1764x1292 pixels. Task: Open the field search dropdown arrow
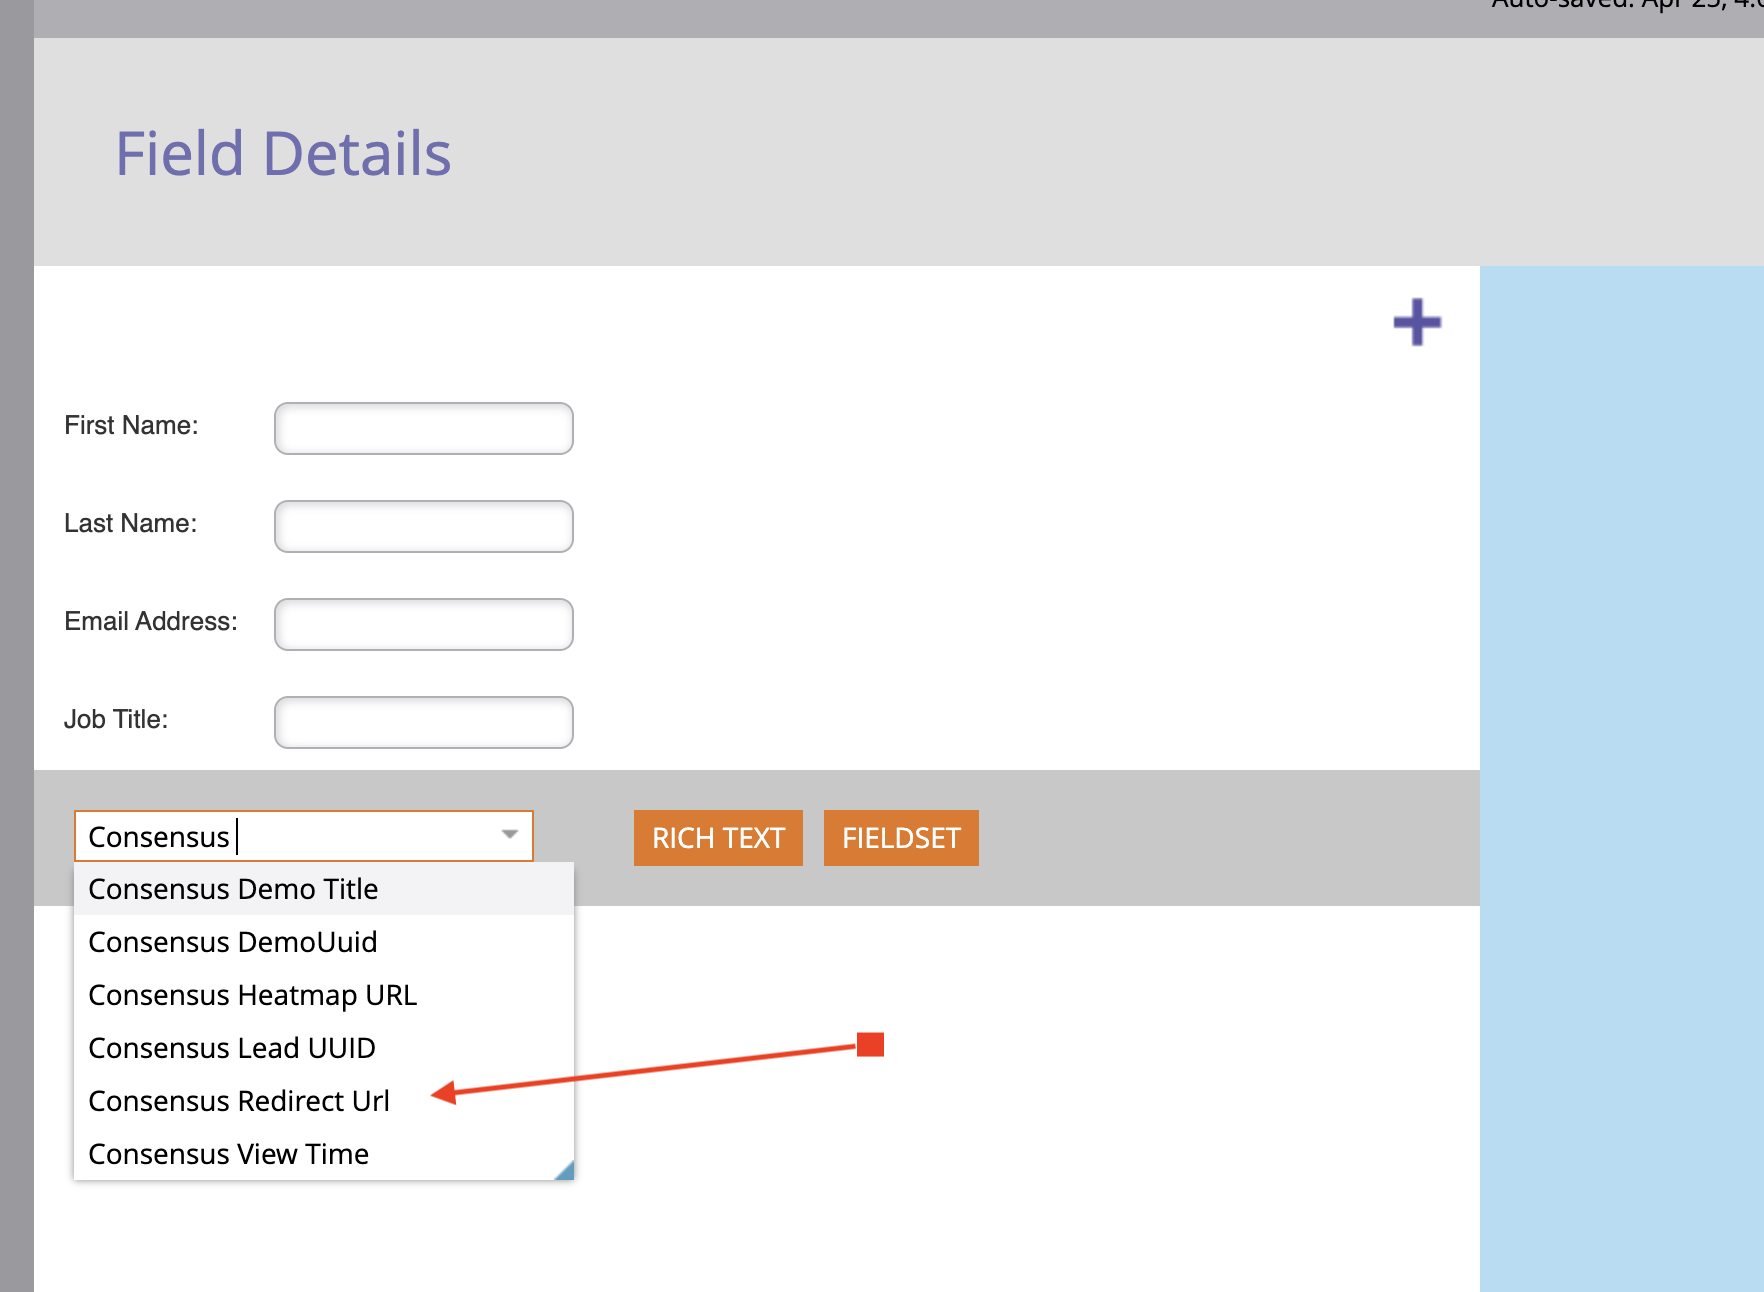[509, 836]
